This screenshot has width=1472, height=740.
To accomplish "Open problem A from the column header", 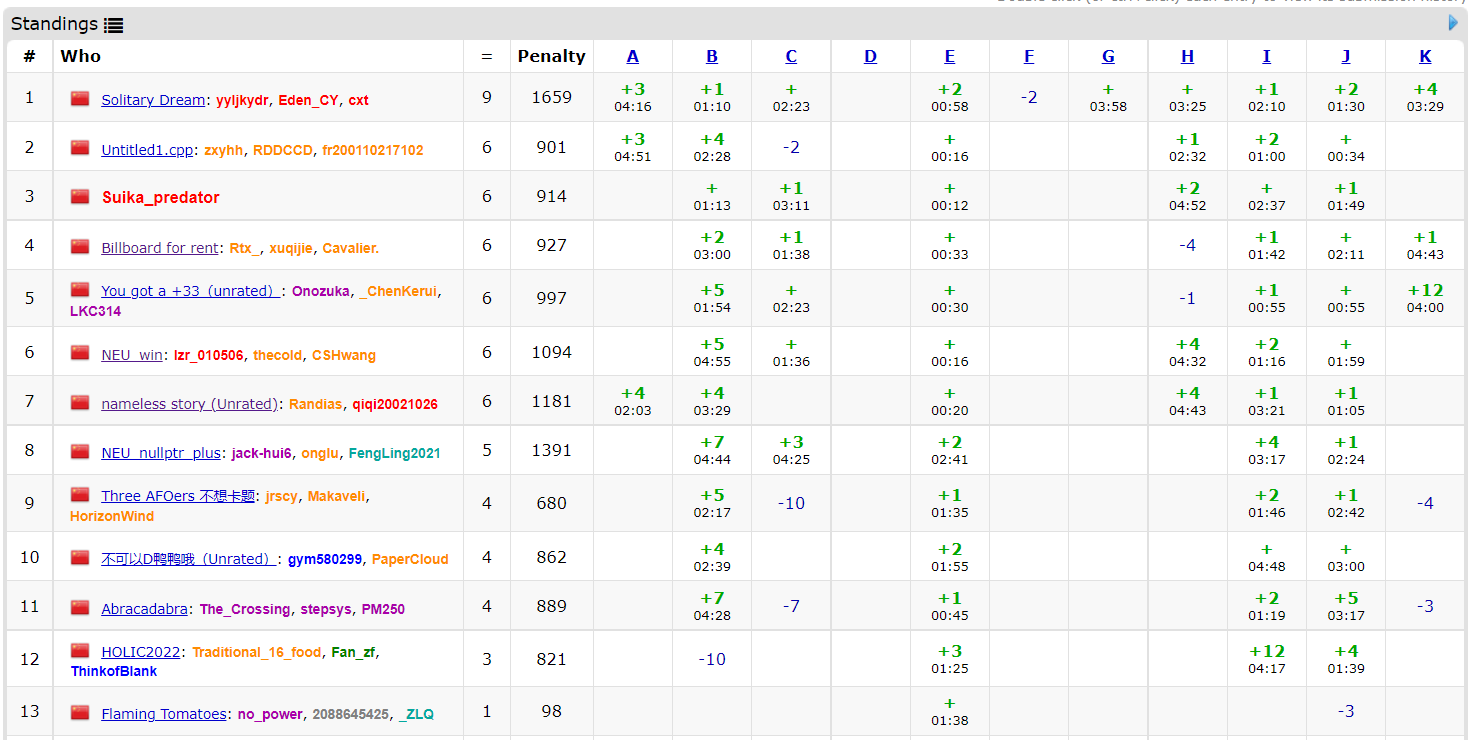I will pyautogui.click(x=632, y=57).
